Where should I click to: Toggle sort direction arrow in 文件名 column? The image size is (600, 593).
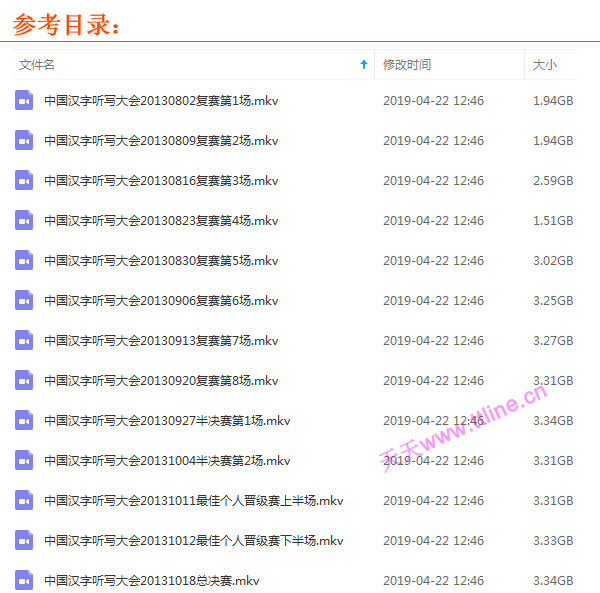[363, 65]
